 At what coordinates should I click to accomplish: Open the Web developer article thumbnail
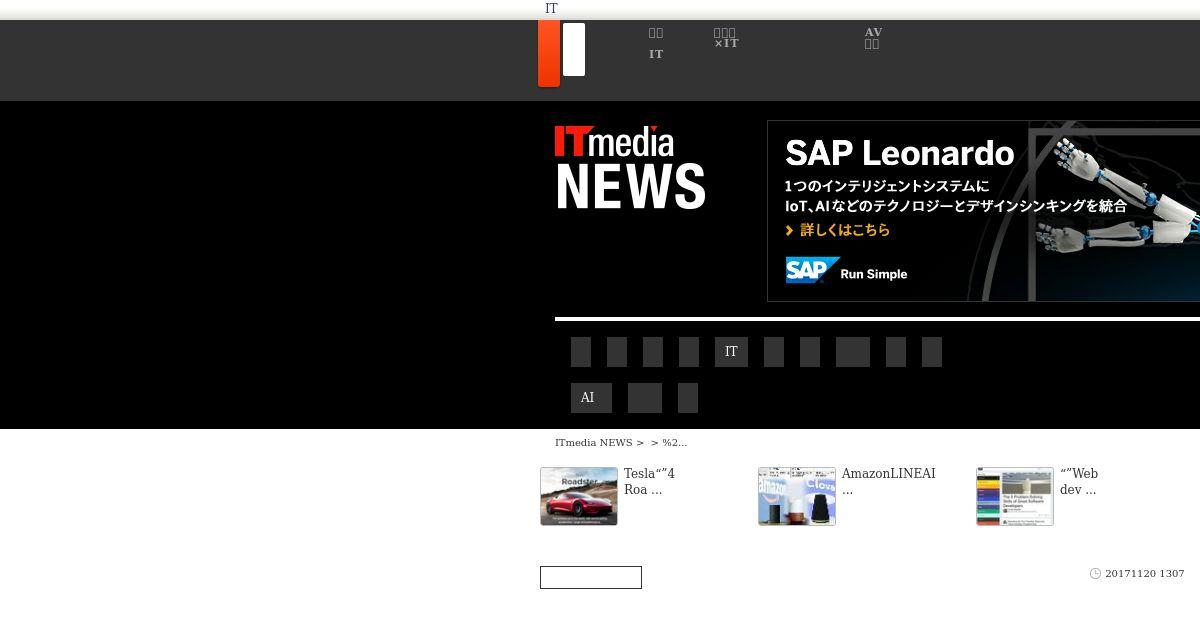[x=1015, y=496]
